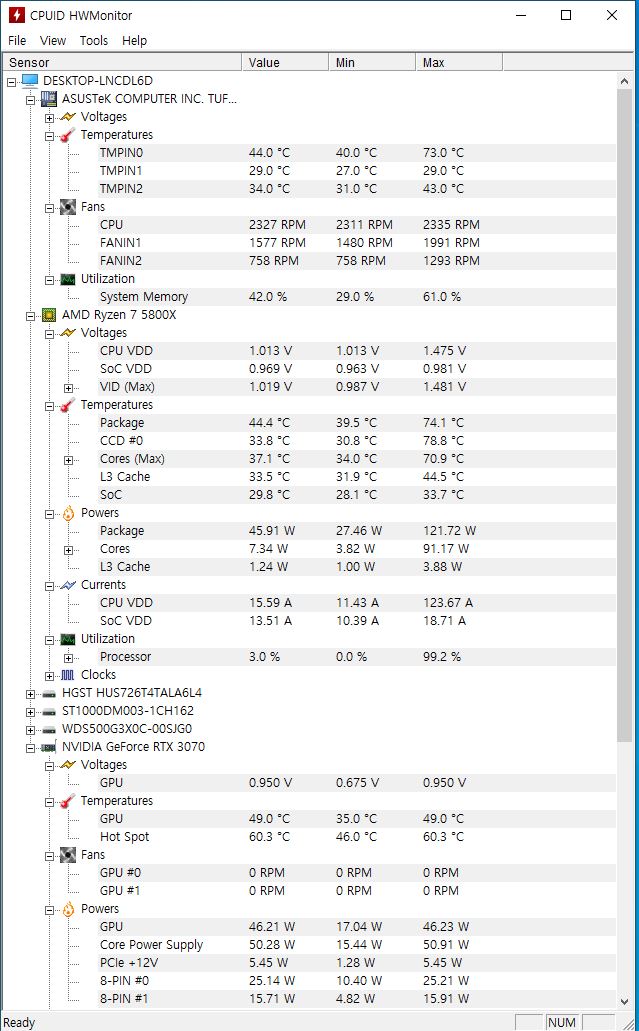Click the scrollbar down arrow
The image size is (639, 1031).
[625, 1001]
